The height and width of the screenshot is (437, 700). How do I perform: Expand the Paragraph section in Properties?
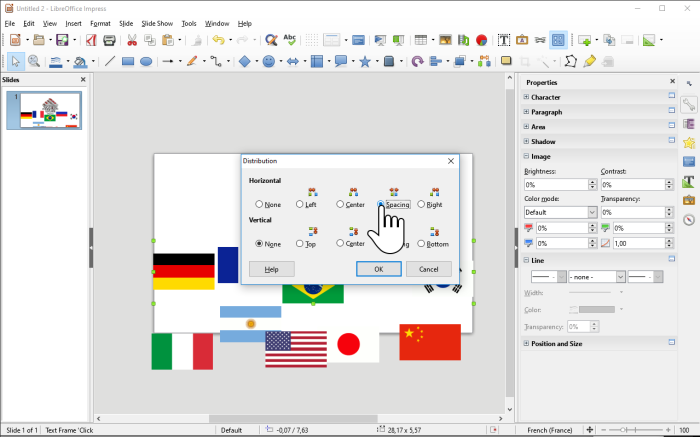[x=526, y=112]
